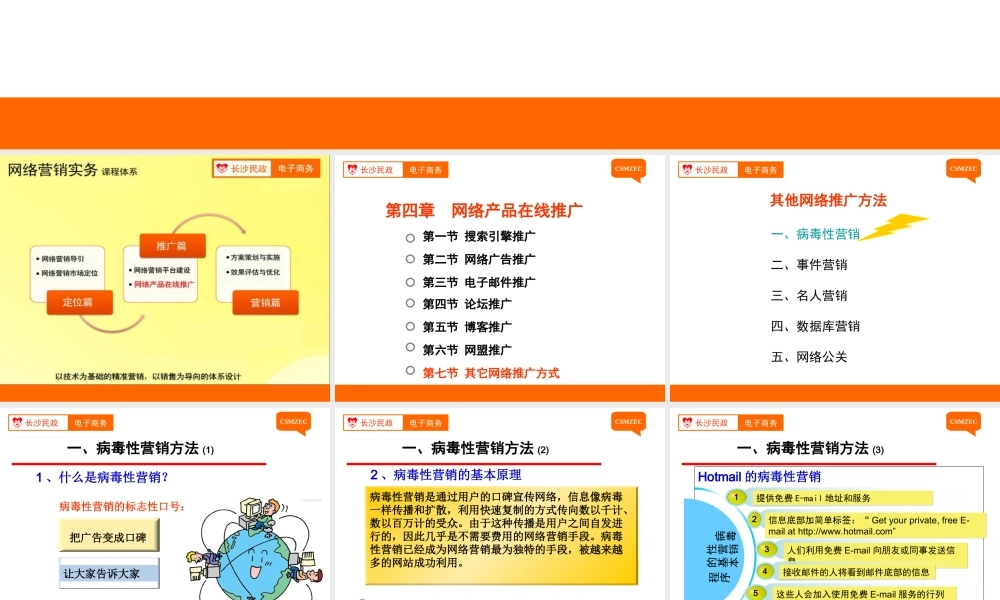Click the yellow text box explaining 病毒性营销 principle
The image size is (1000, 600).
pos(500,535)
